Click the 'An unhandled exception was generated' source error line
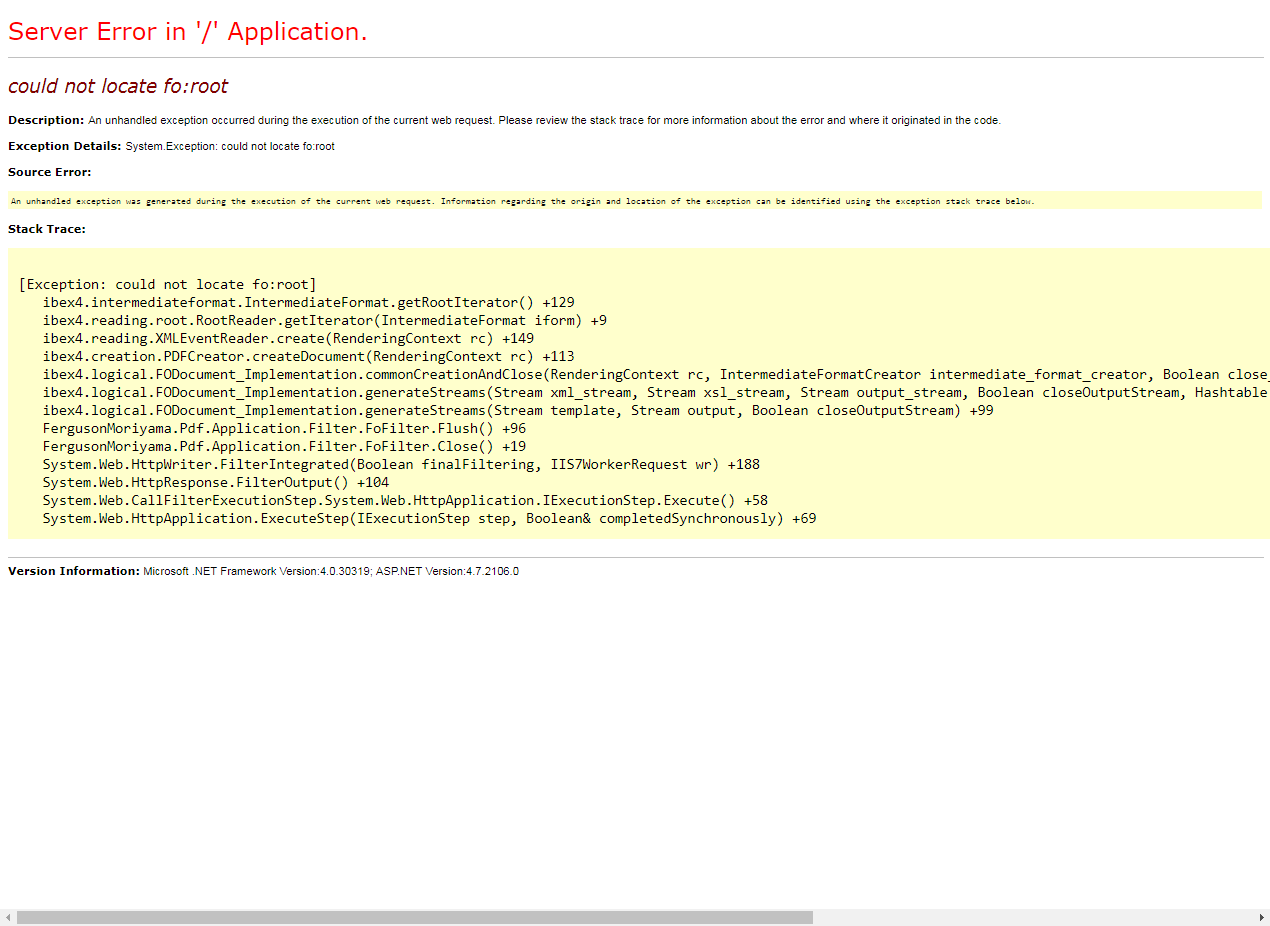Viewport: 1270px width, 926px height. pos(522,201)
